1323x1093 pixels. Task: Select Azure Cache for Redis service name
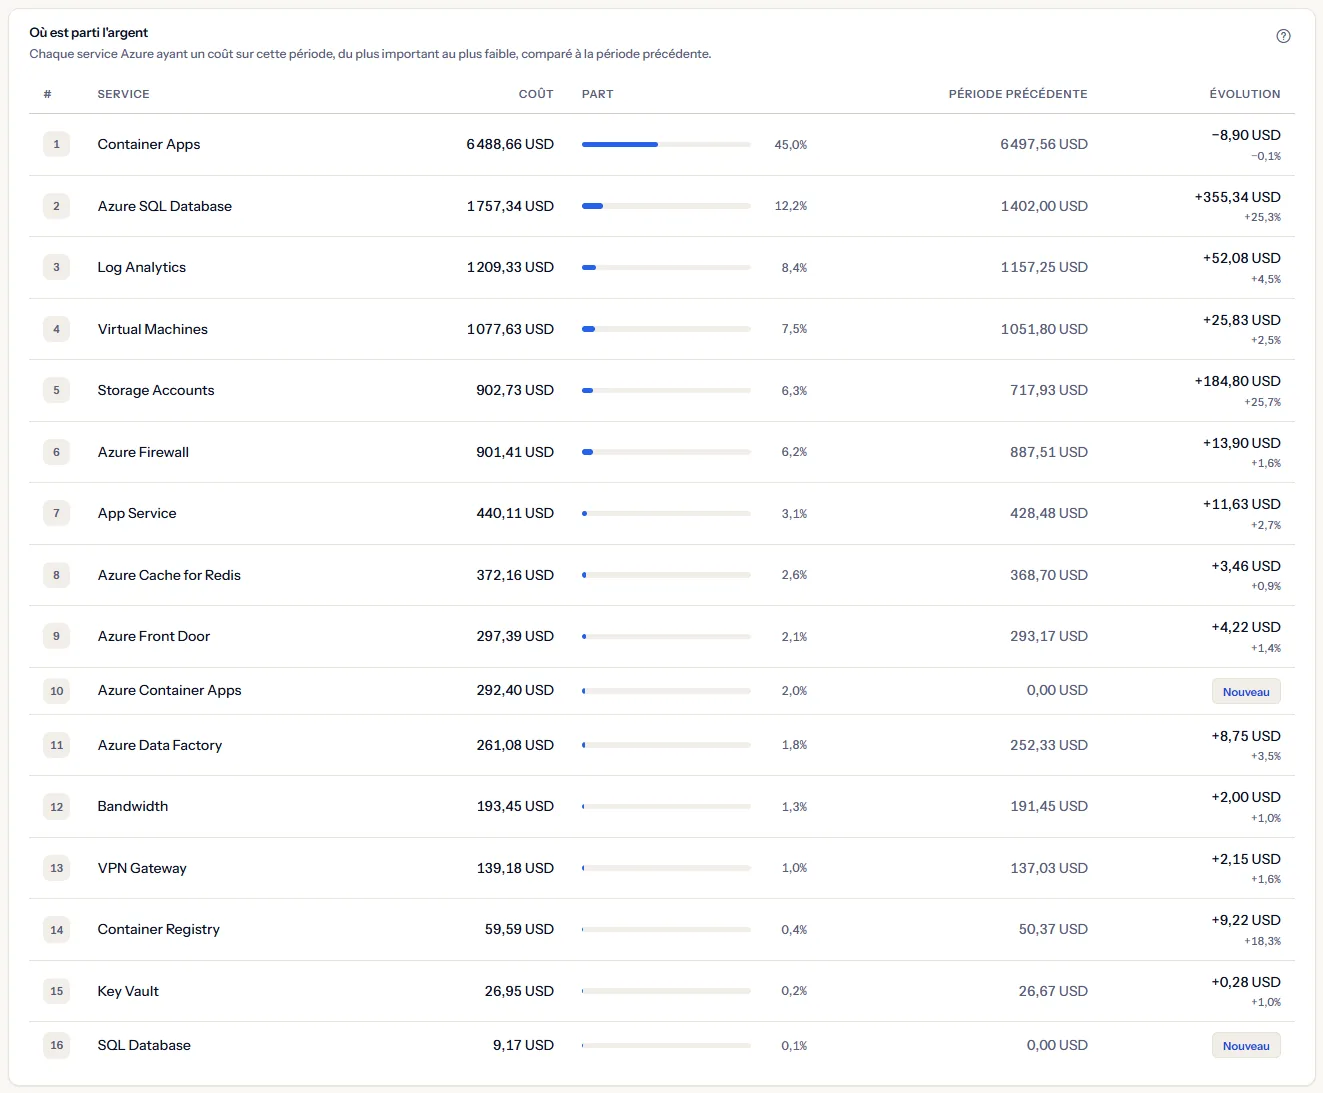click(x=169, y=575)
